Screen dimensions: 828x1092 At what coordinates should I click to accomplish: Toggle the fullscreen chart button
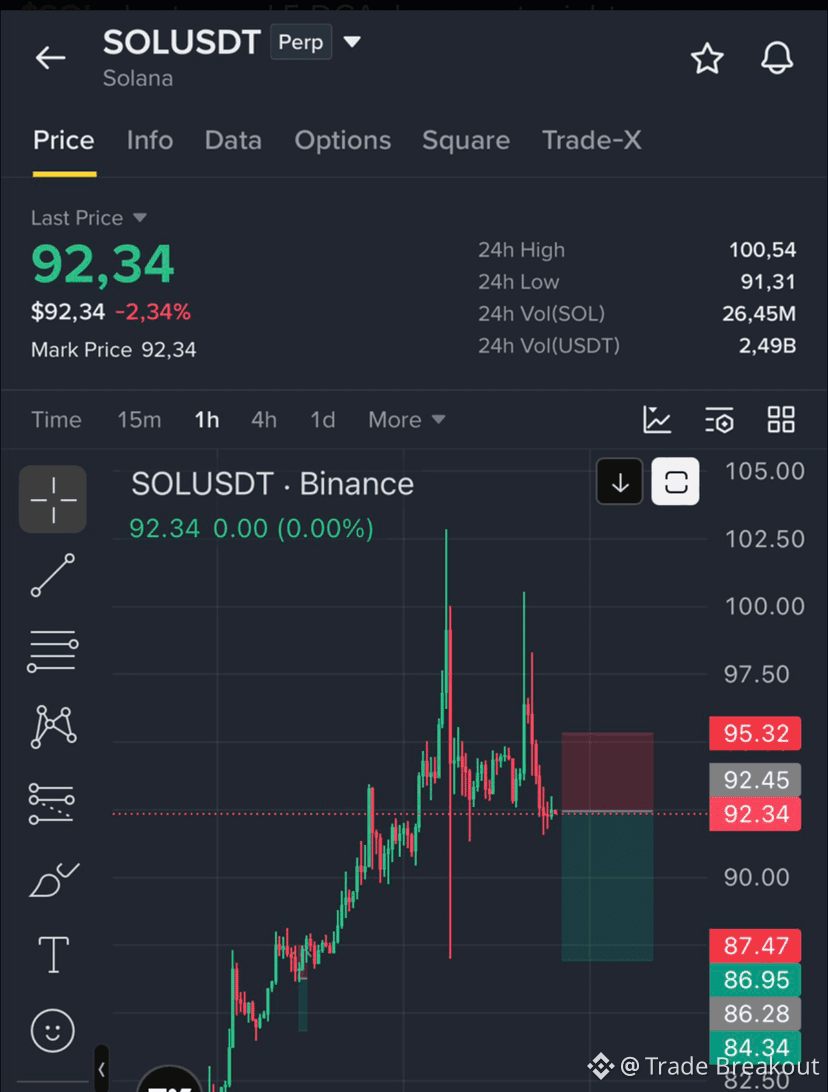(675, 482)
